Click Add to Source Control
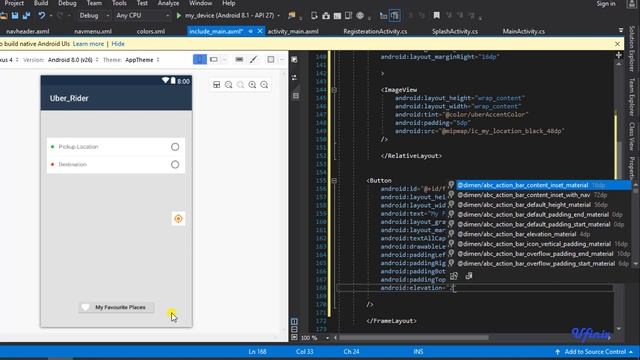The width and height of the screenshot is (640, 360). [x=595, y=352]
